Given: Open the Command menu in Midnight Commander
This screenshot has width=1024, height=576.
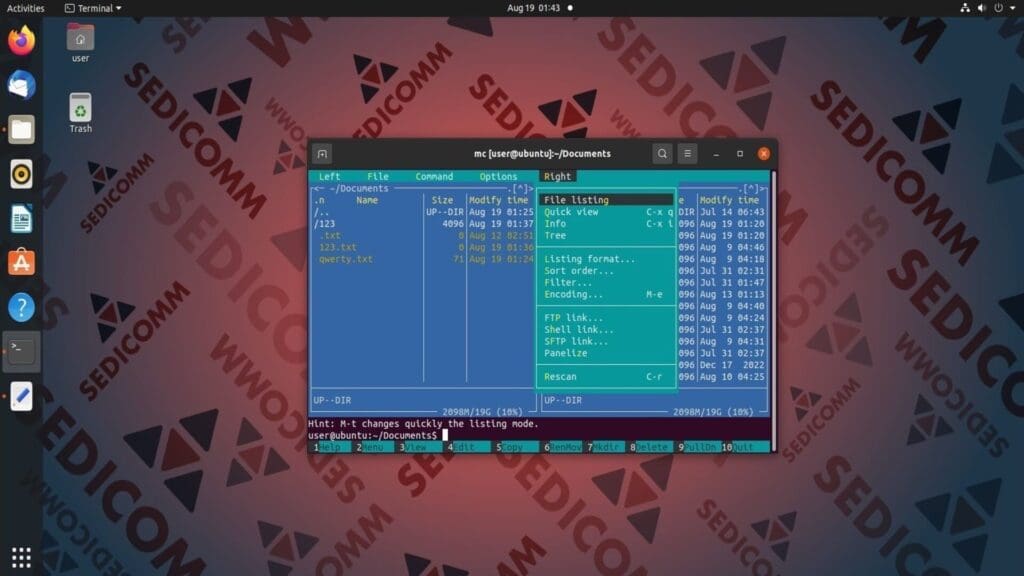Looking at the screenshot, I should pos(434,176).
